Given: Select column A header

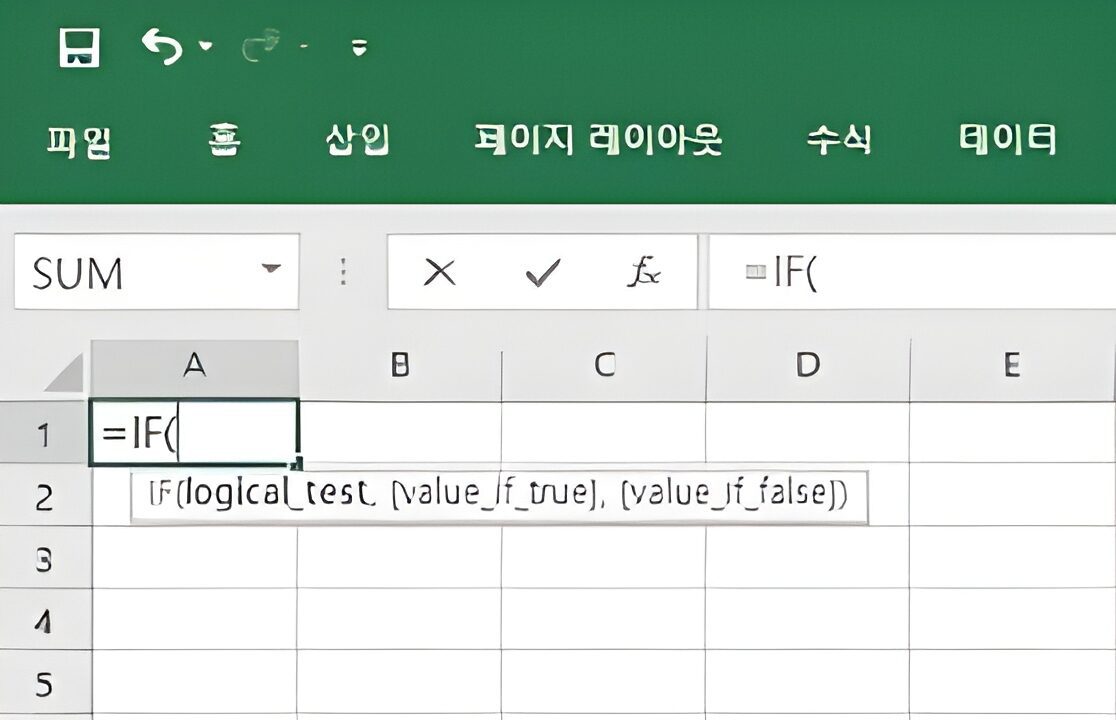Looking at the screenshot, I should tap(195, 370).
